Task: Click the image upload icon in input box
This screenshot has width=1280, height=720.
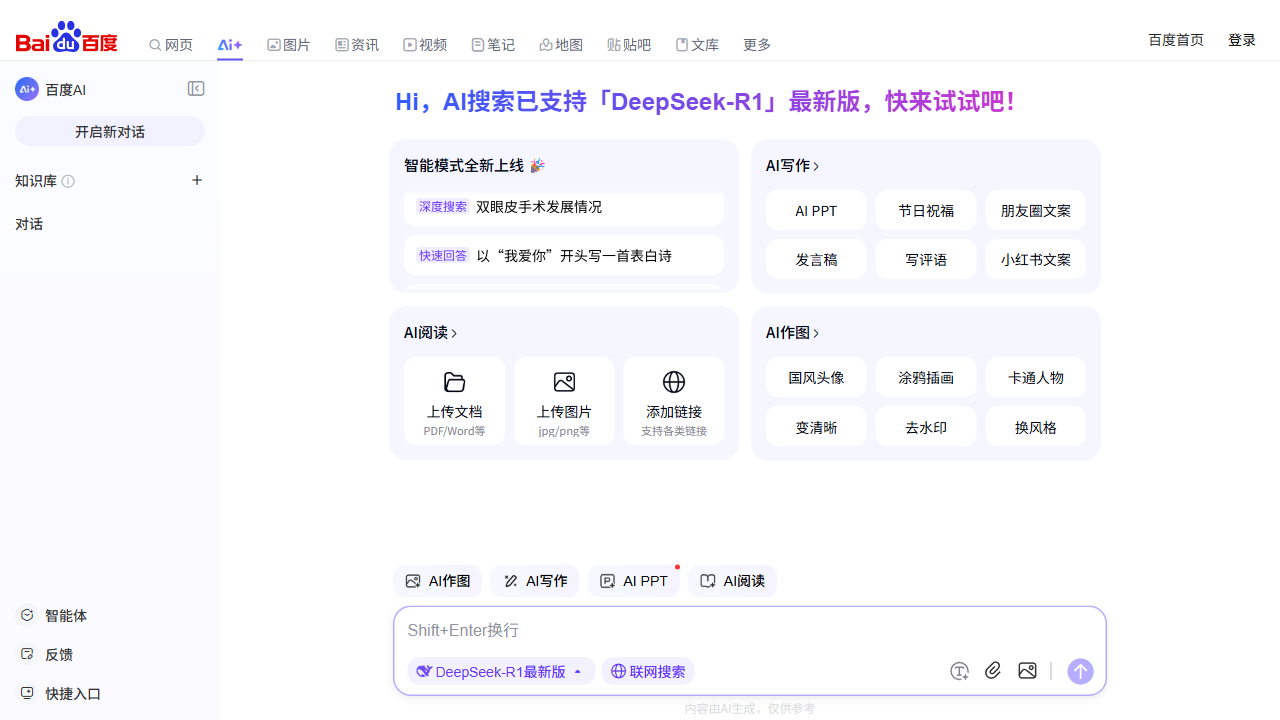Action: click(x=1027, y=671)
